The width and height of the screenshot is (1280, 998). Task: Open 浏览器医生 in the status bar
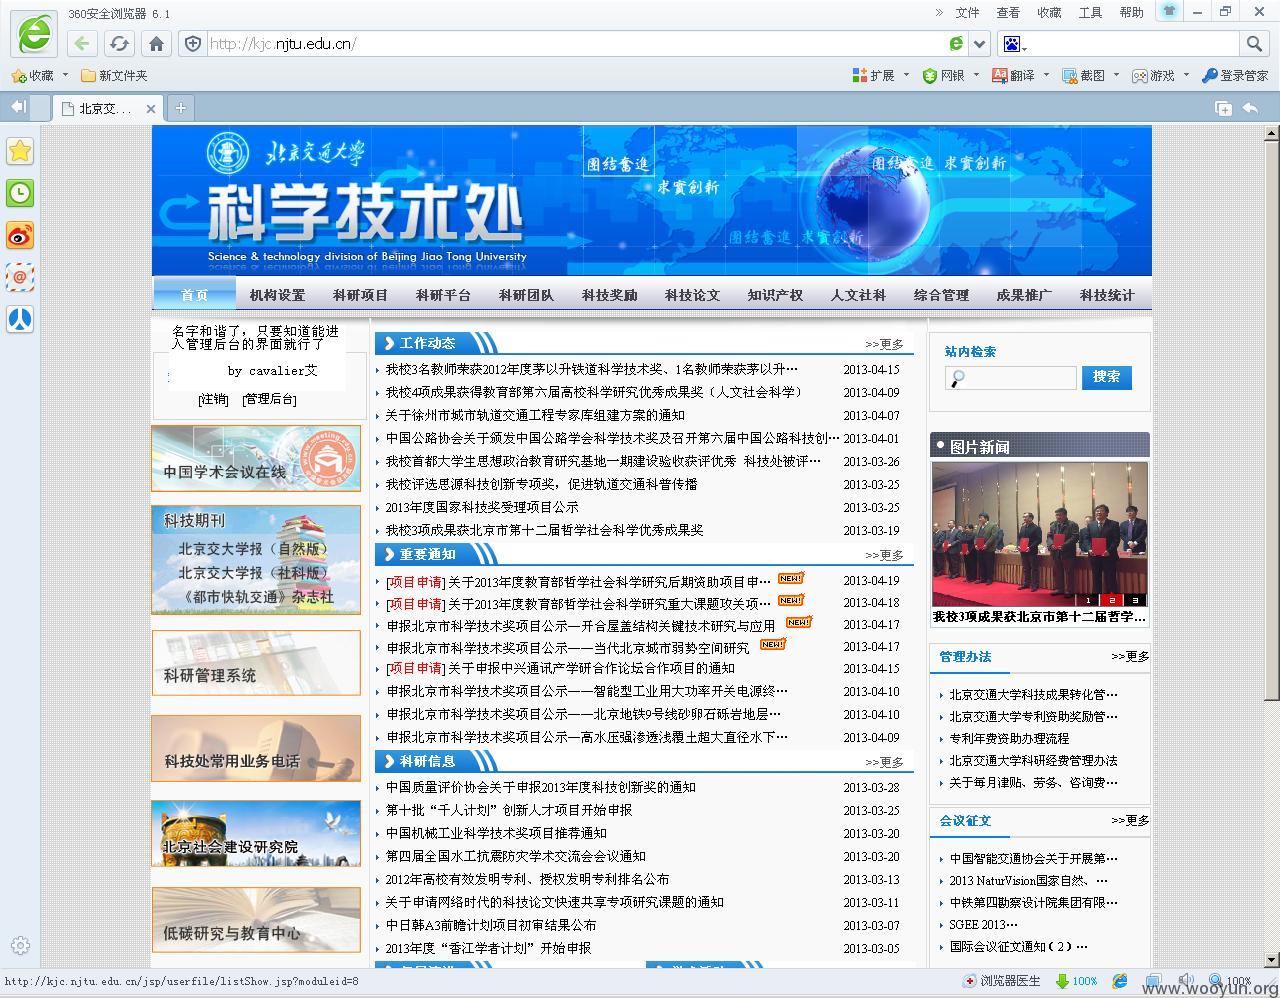tap(1002, 981)
